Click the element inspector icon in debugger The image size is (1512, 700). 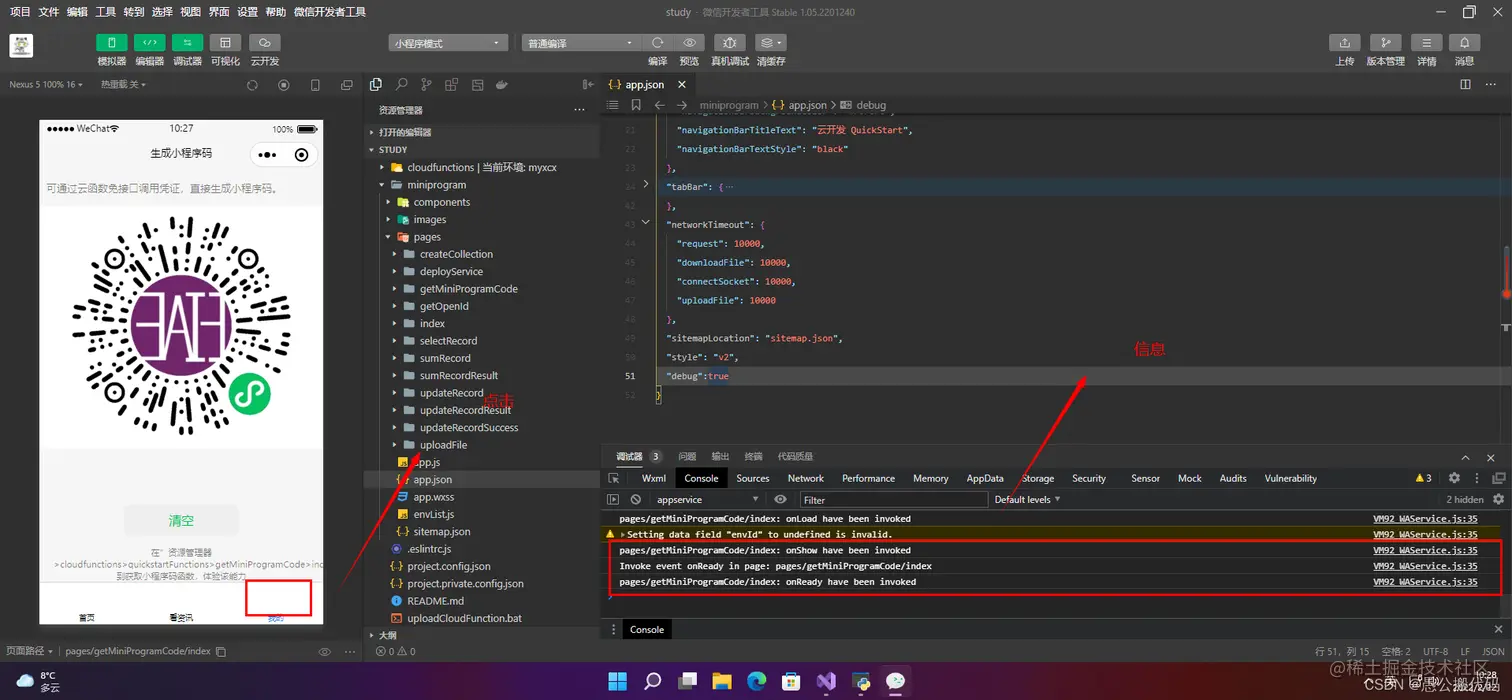[614, 478]
